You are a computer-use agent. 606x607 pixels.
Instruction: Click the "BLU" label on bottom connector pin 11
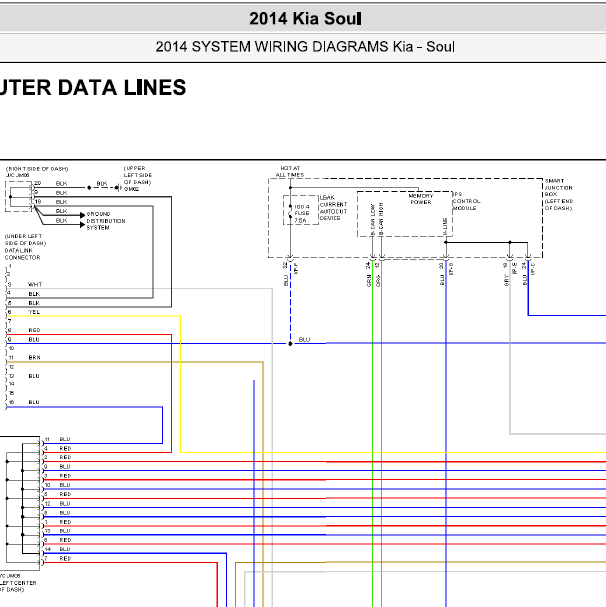[x=65, y=439]
